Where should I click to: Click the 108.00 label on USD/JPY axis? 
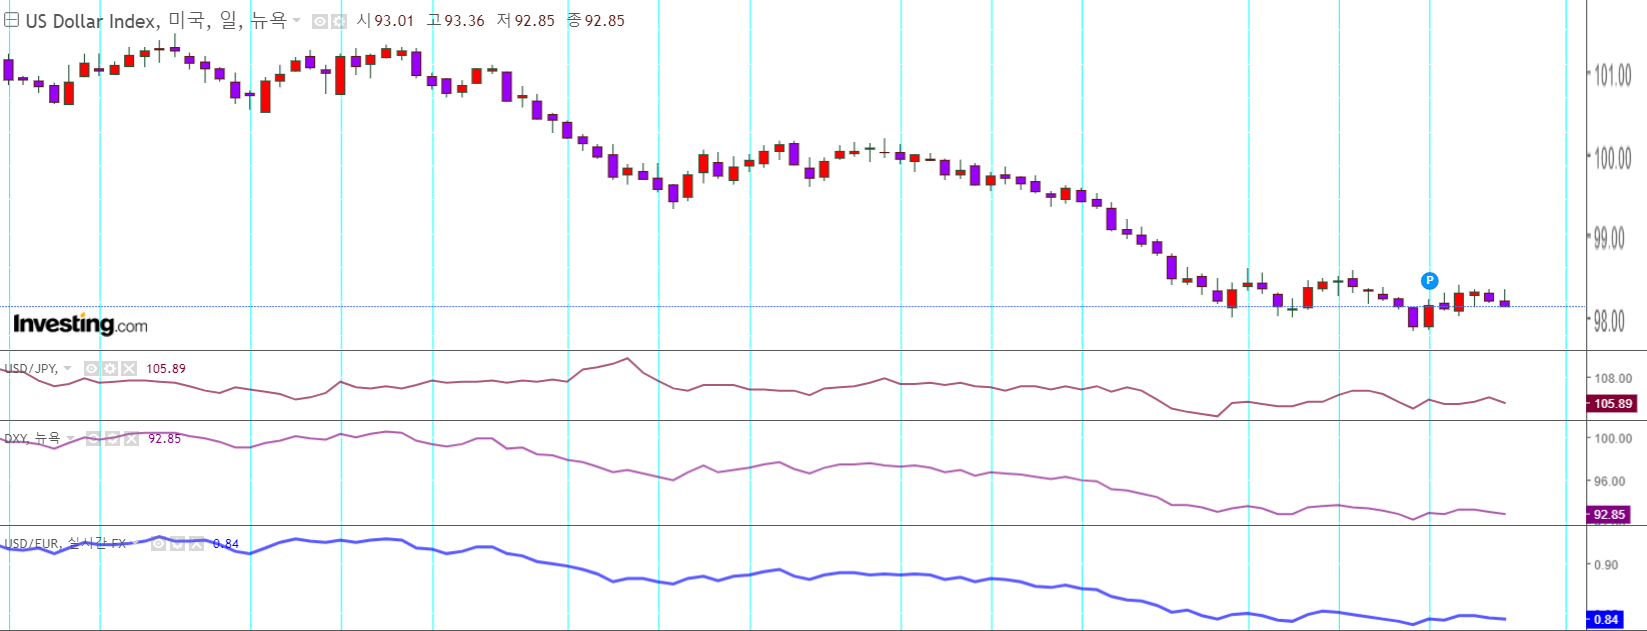(x=1612, y=378)
